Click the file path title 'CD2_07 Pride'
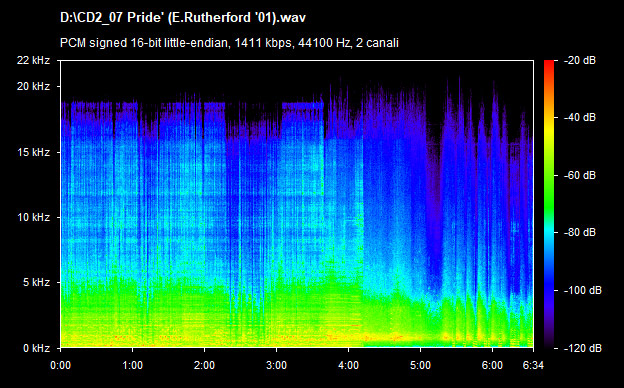624x388 pixels. tap(183, 18)
